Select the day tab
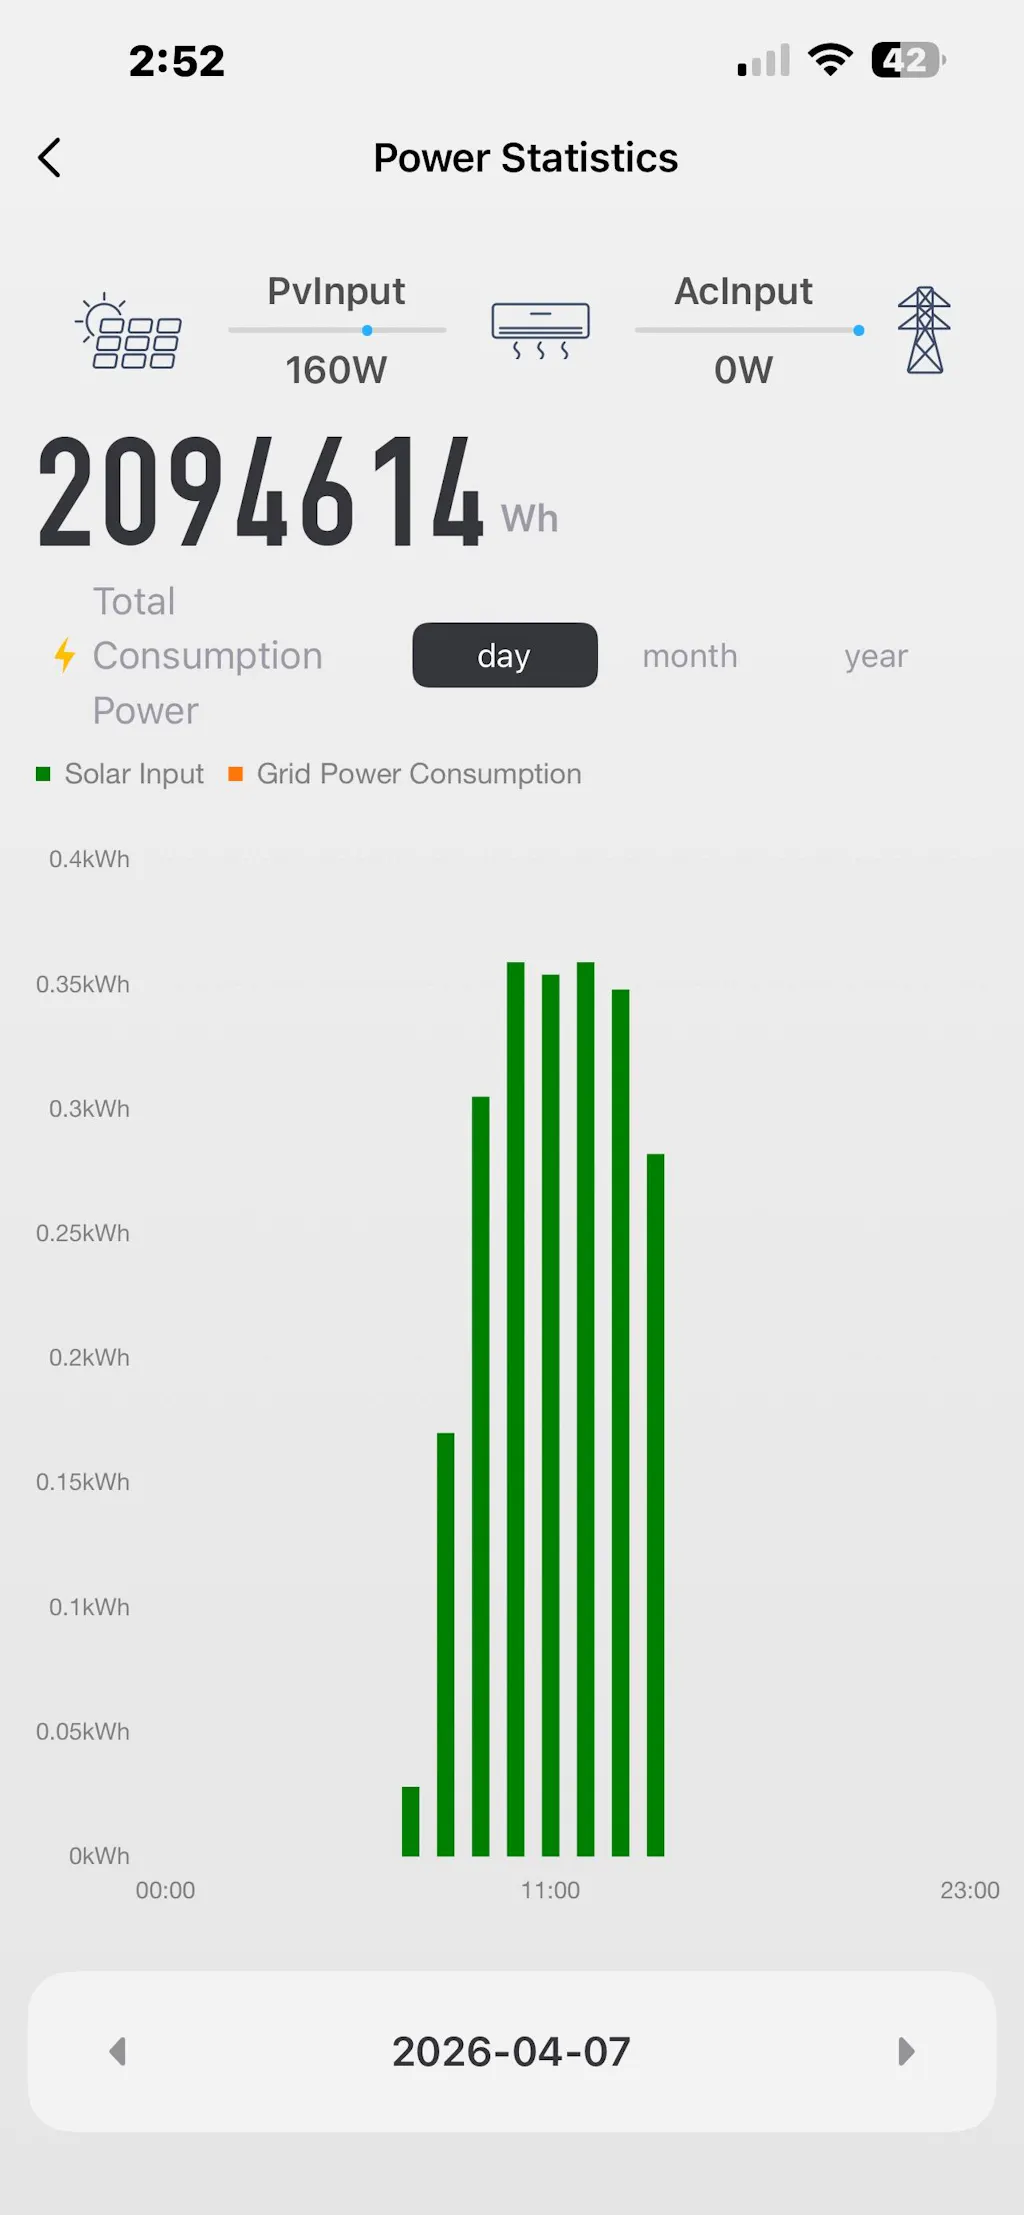The image size is (1024, 2215). point(504,656)
